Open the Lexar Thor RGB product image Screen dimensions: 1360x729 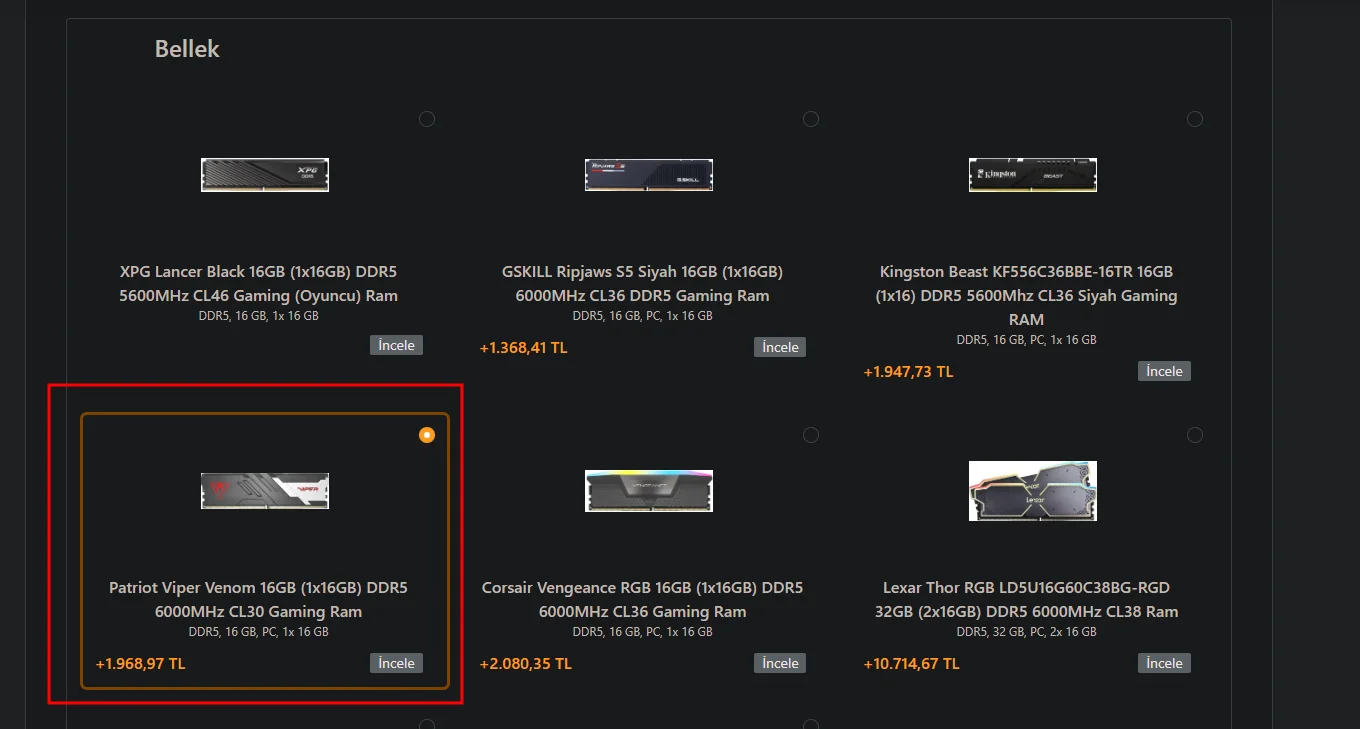tap(1033, 491)
